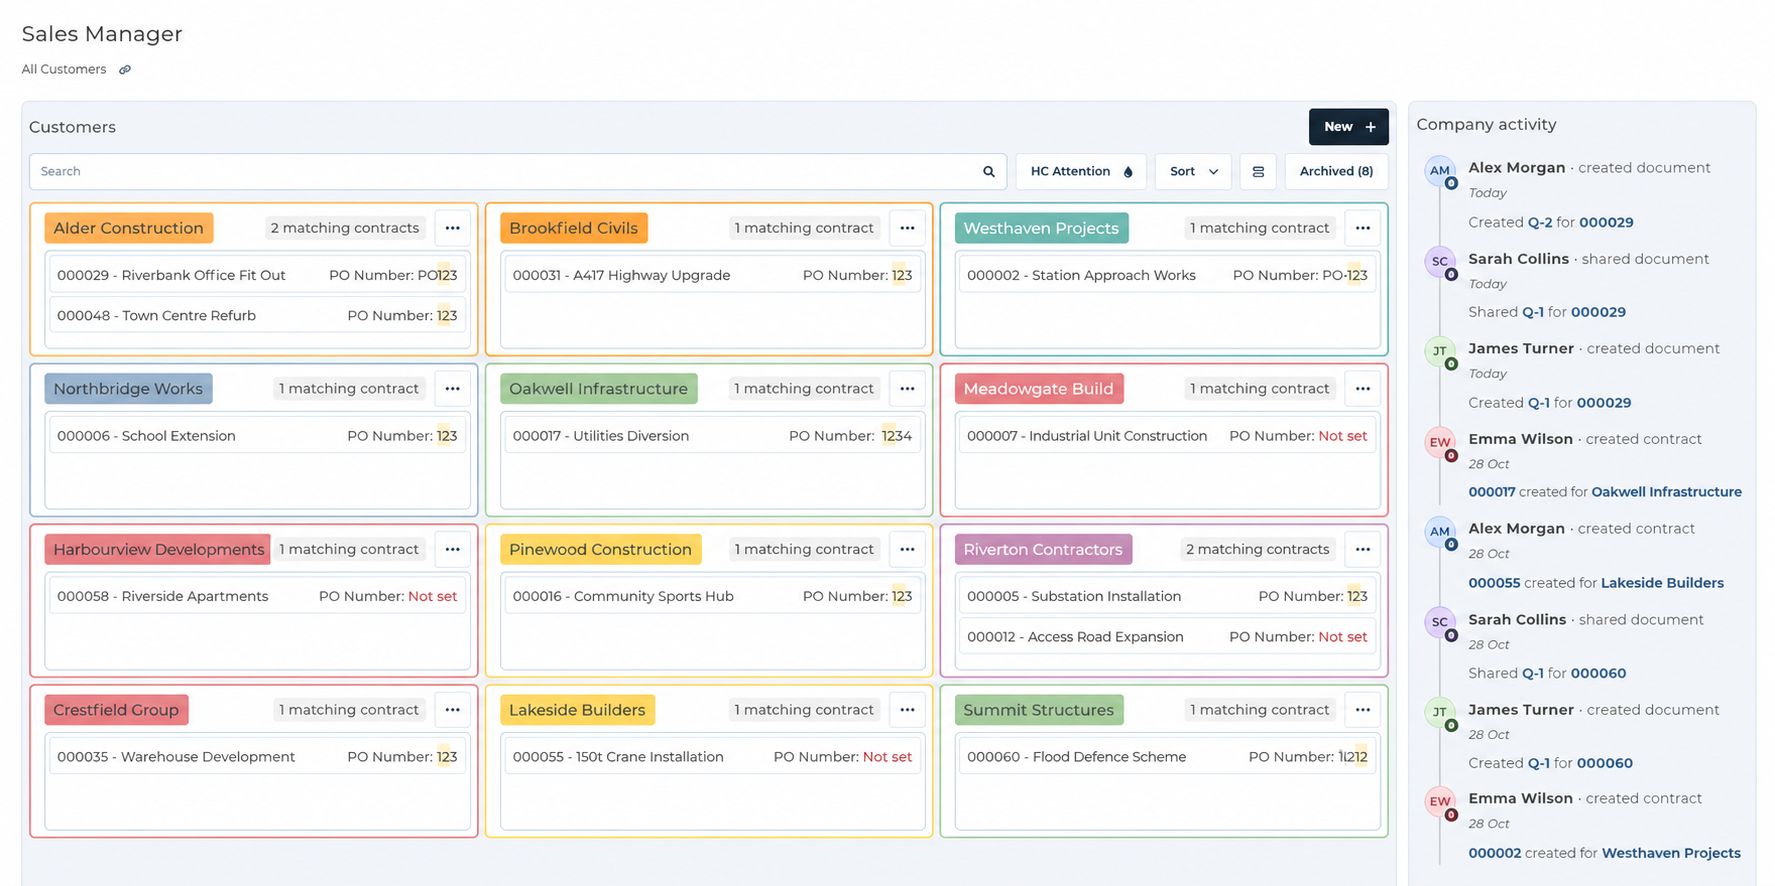
Task: Click the 2 matching contracts badge on Riverton Contractors
Action: [1257, 549]
